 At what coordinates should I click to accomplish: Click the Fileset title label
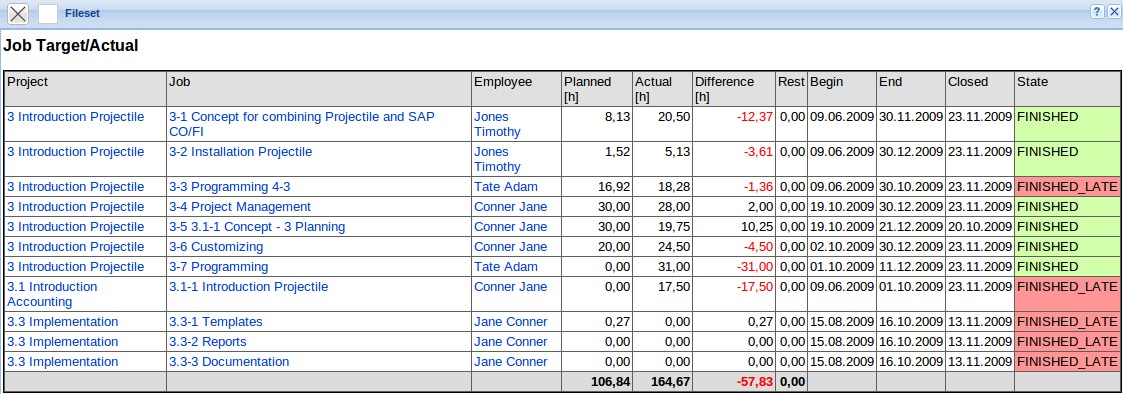(82, 14)
